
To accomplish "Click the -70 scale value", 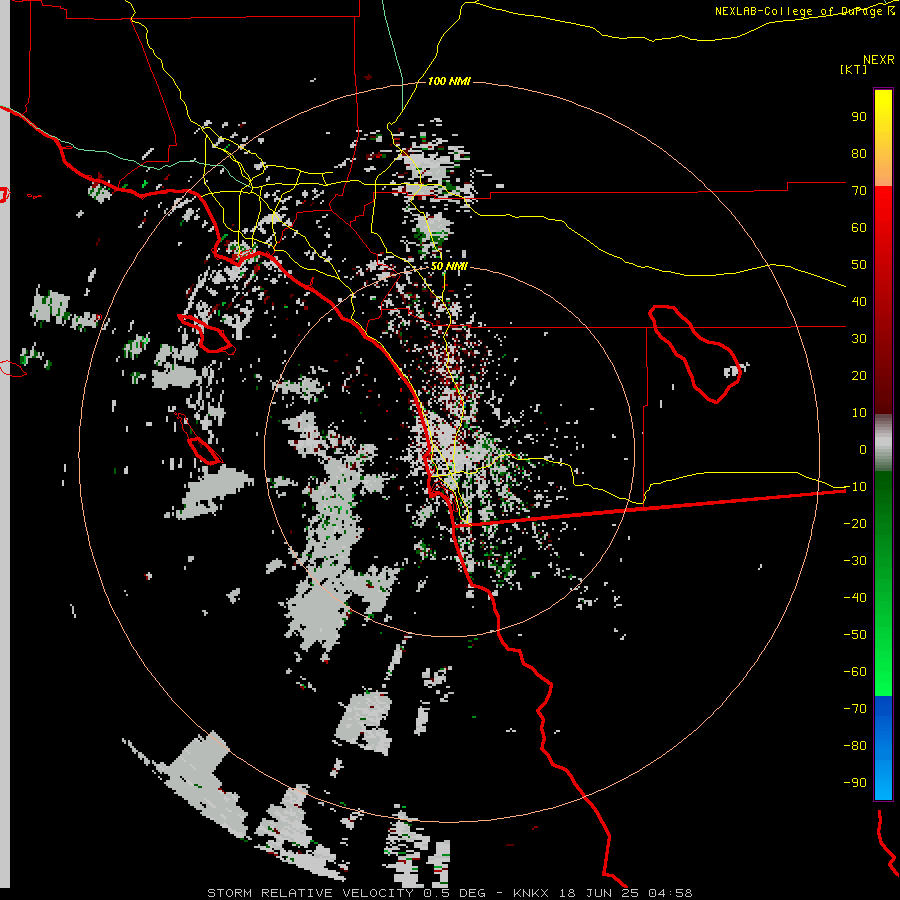I will [855, 709].
